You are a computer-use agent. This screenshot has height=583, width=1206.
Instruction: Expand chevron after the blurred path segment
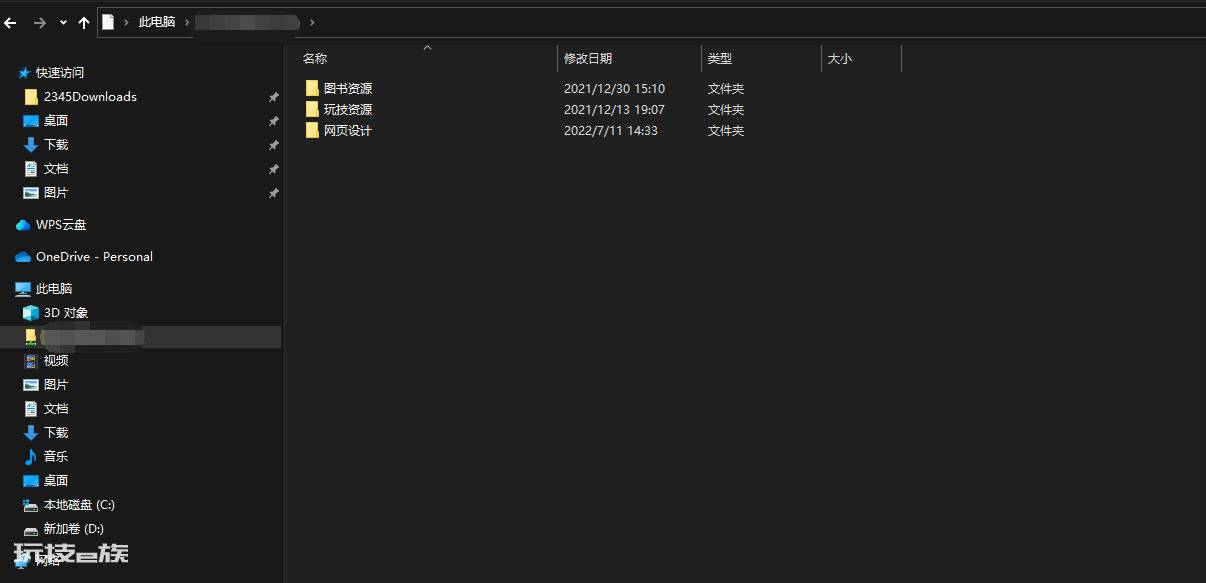pyautogui.click(x=312, y=22)
